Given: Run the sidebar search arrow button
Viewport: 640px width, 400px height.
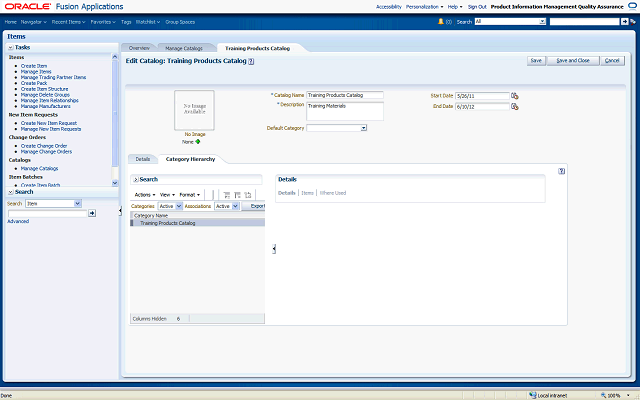Looking at the screenshot, I should point(92,213).
